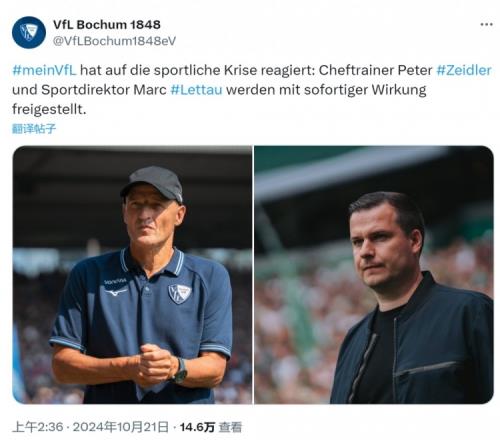
Task: Open the @VfLBochum1848eV handle
Action: coord(114,41)
